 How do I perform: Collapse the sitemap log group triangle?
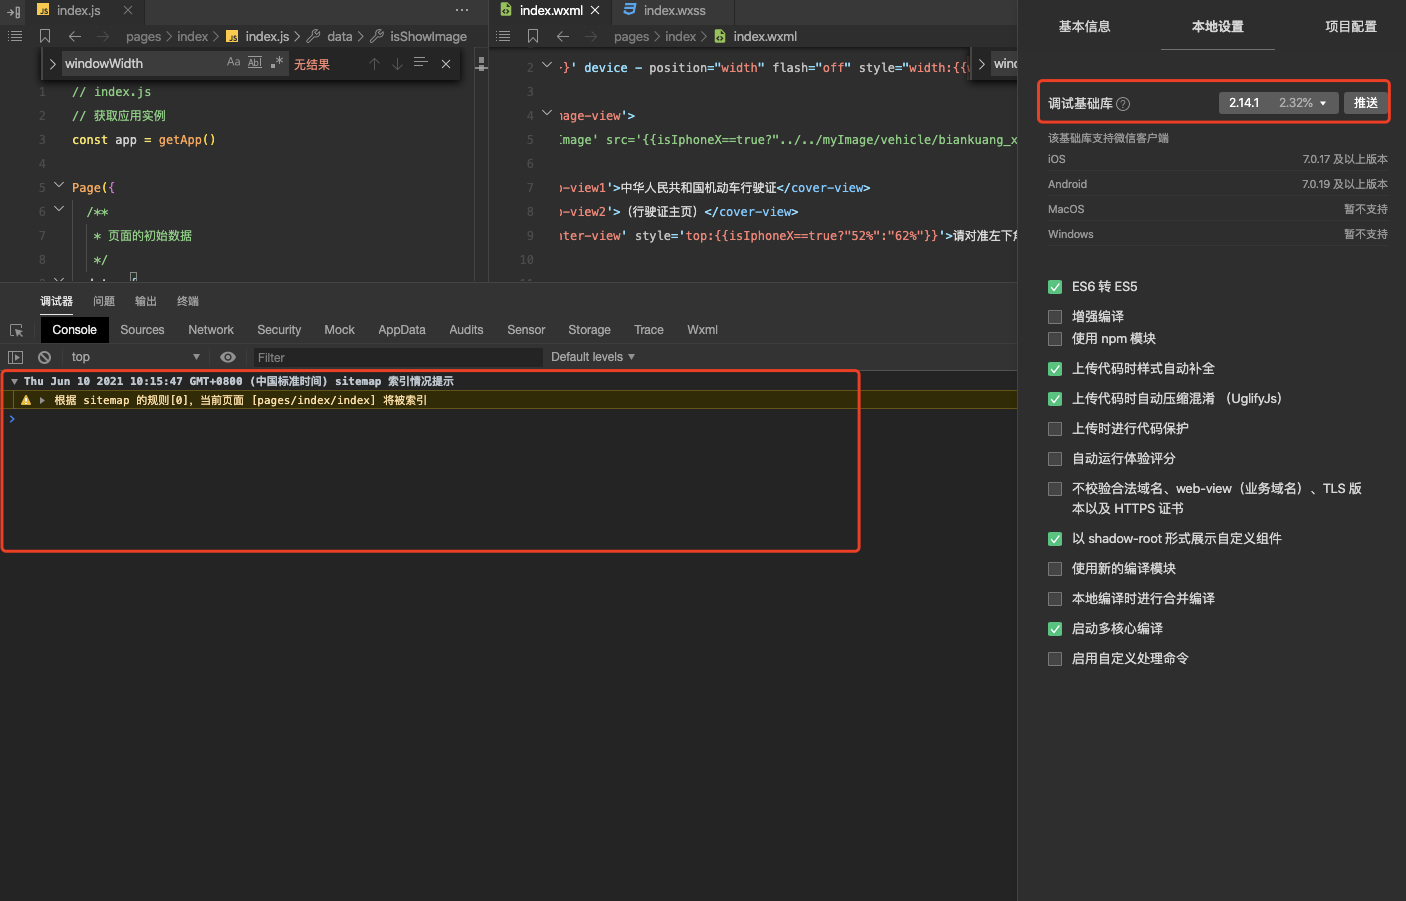[14, 381]
